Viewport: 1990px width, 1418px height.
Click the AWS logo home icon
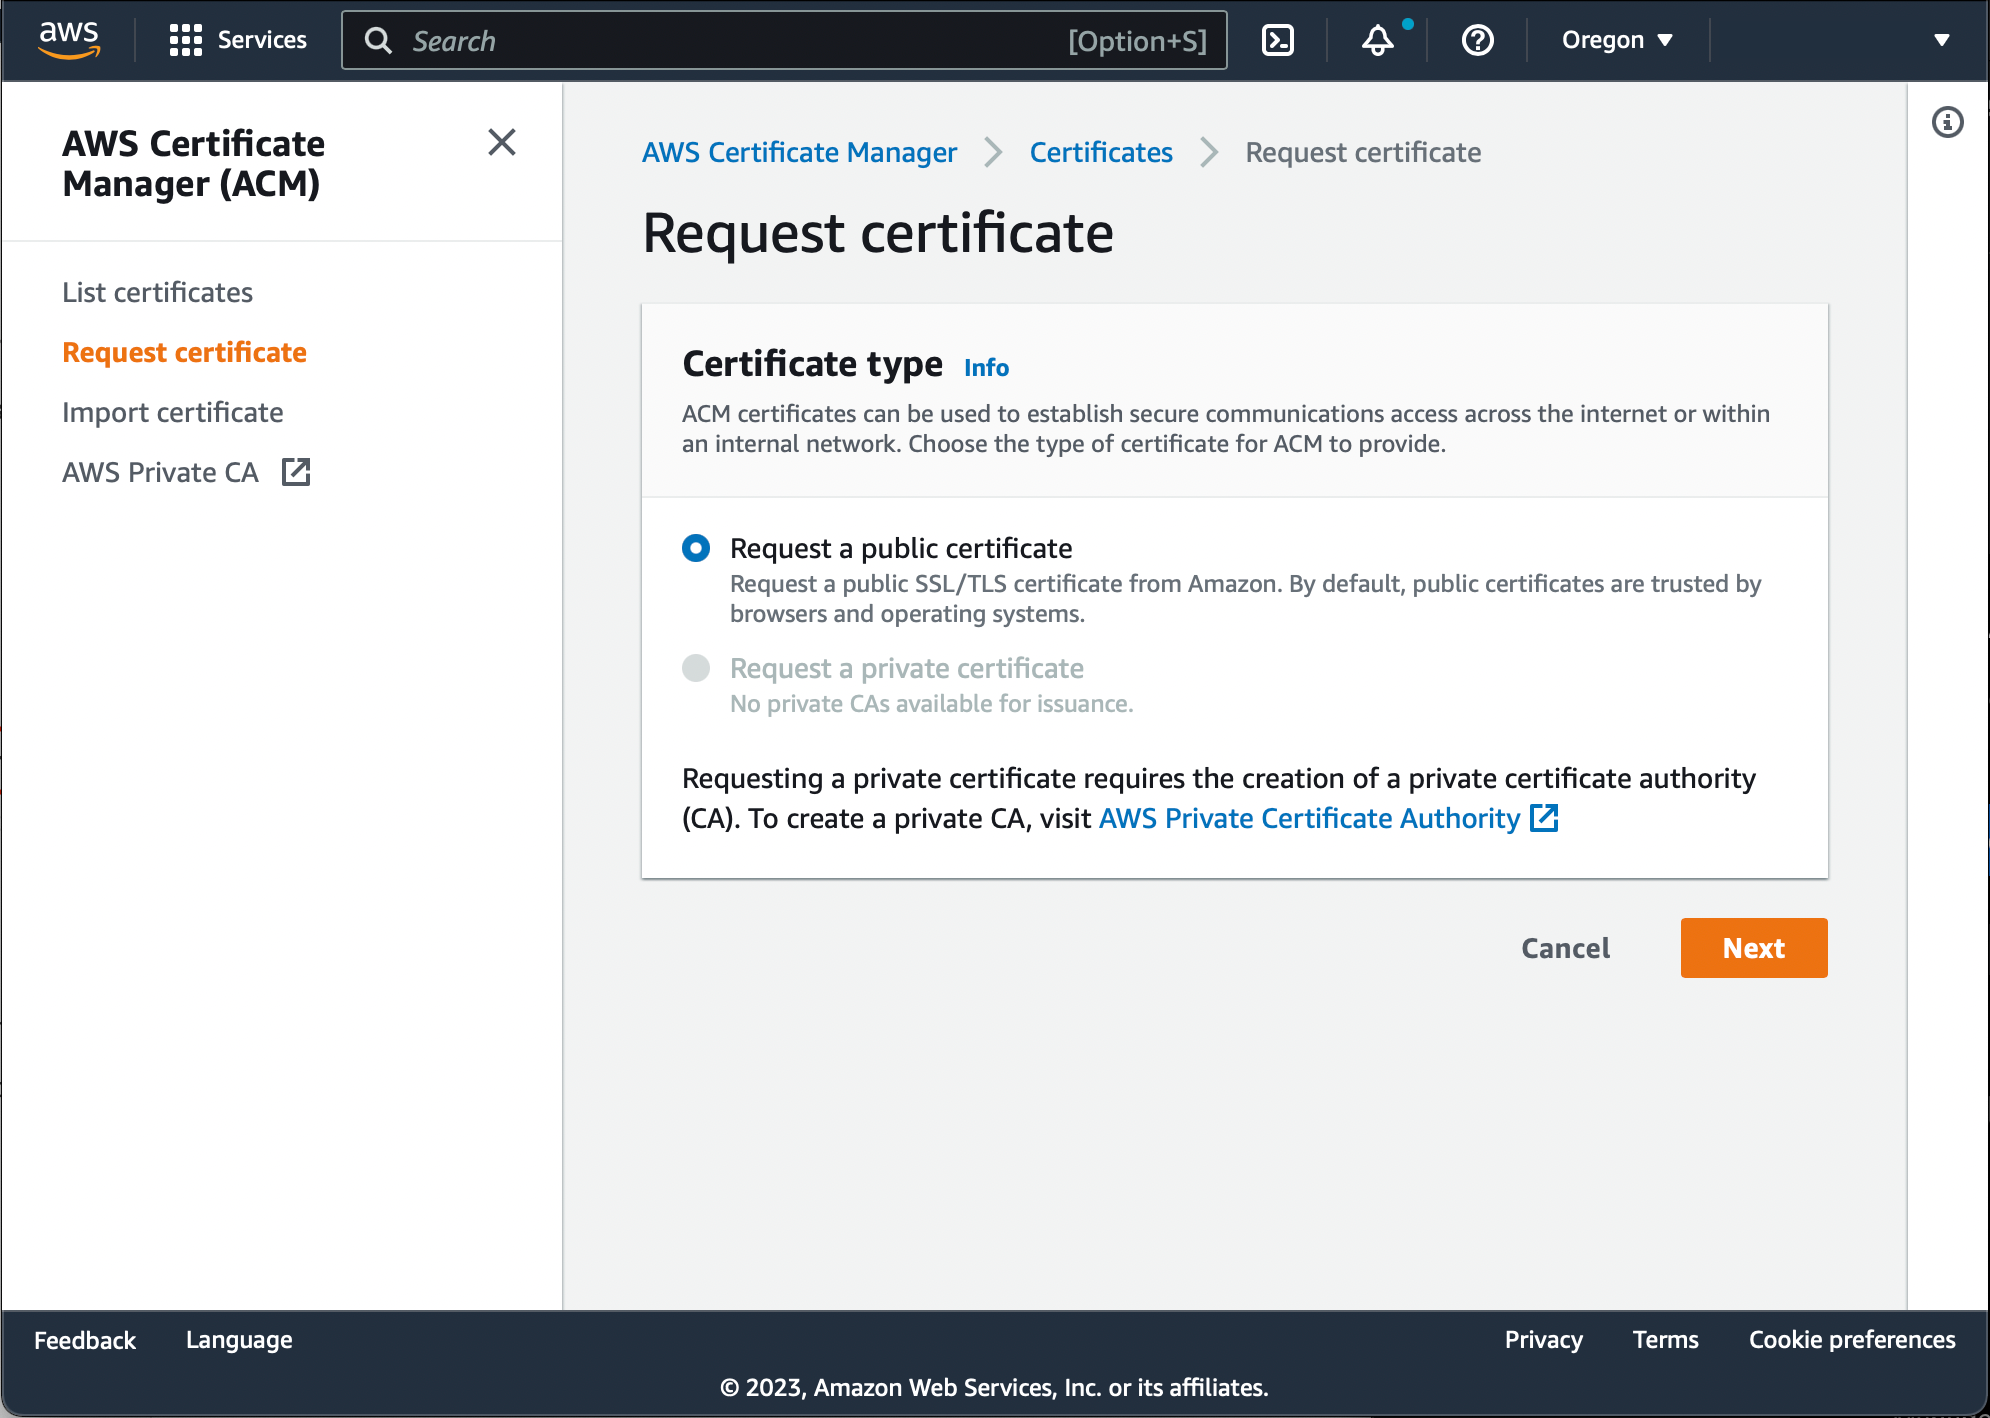[69, 40]
